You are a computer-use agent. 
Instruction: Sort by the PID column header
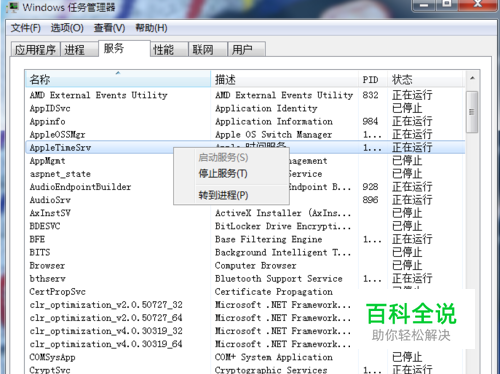click(x=373, y=79)
